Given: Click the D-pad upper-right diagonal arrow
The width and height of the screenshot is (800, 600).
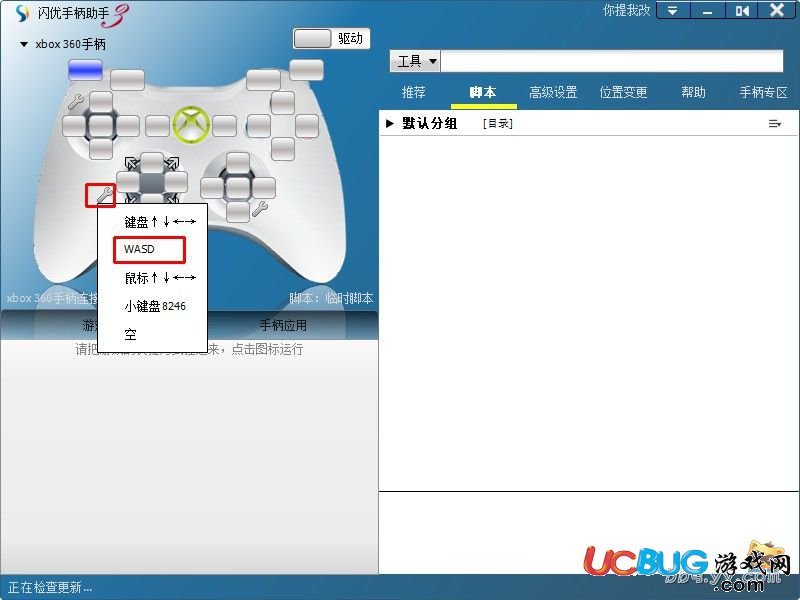Looking at the screenshot, I should point(172,163).
